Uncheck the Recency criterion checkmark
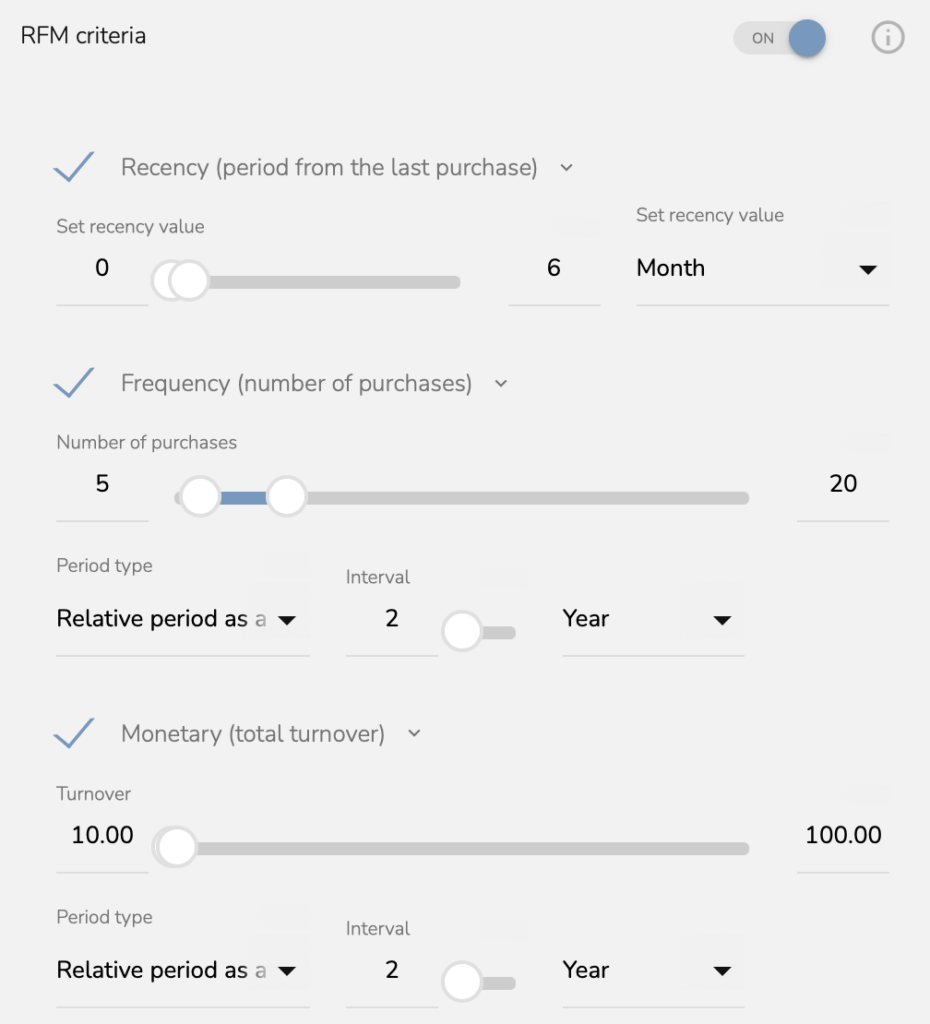Image resolution: width=930 pixels, height=1024 pixels. click(74, 167)
